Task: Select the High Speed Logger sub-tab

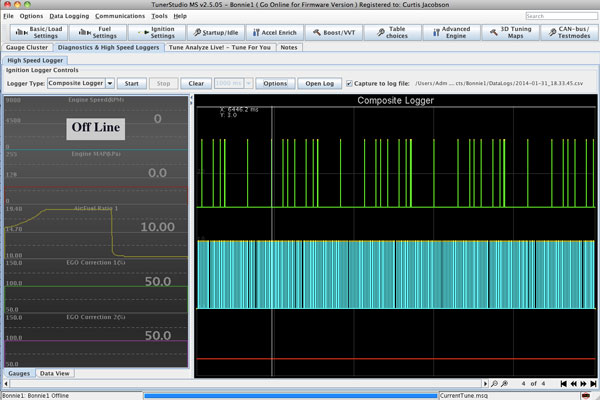Action: (x=35, y=60)
